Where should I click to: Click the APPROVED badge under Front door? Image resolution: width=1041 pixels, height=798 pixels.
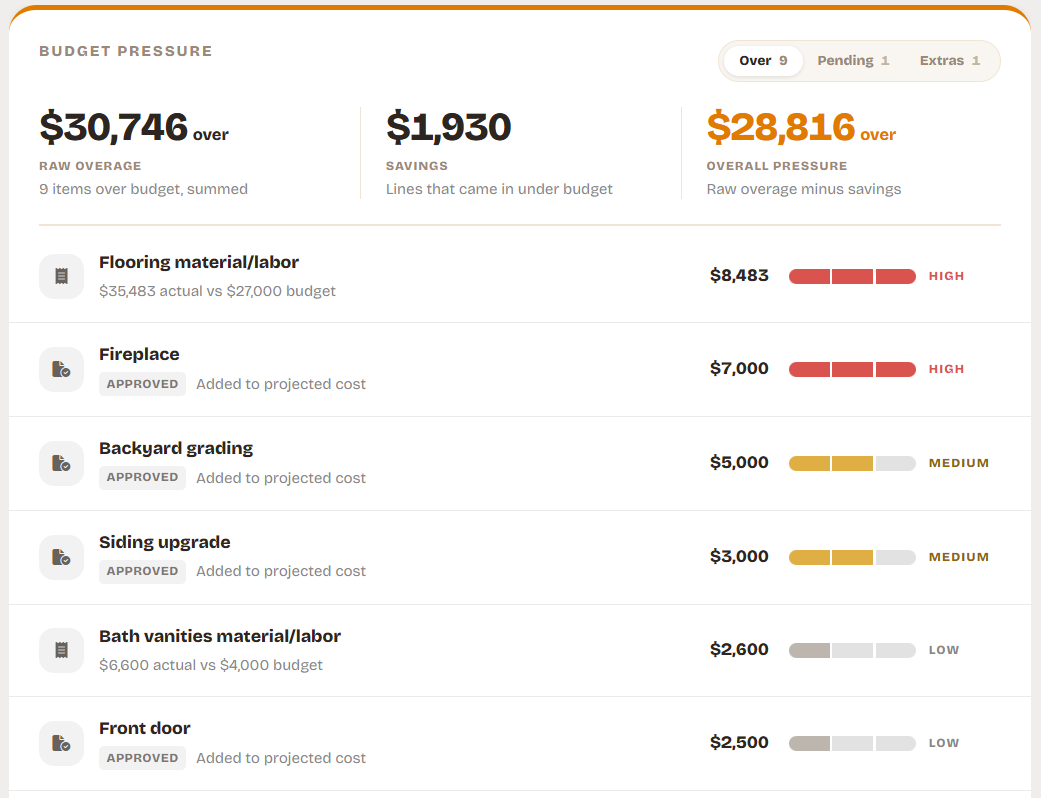point(142,758)
